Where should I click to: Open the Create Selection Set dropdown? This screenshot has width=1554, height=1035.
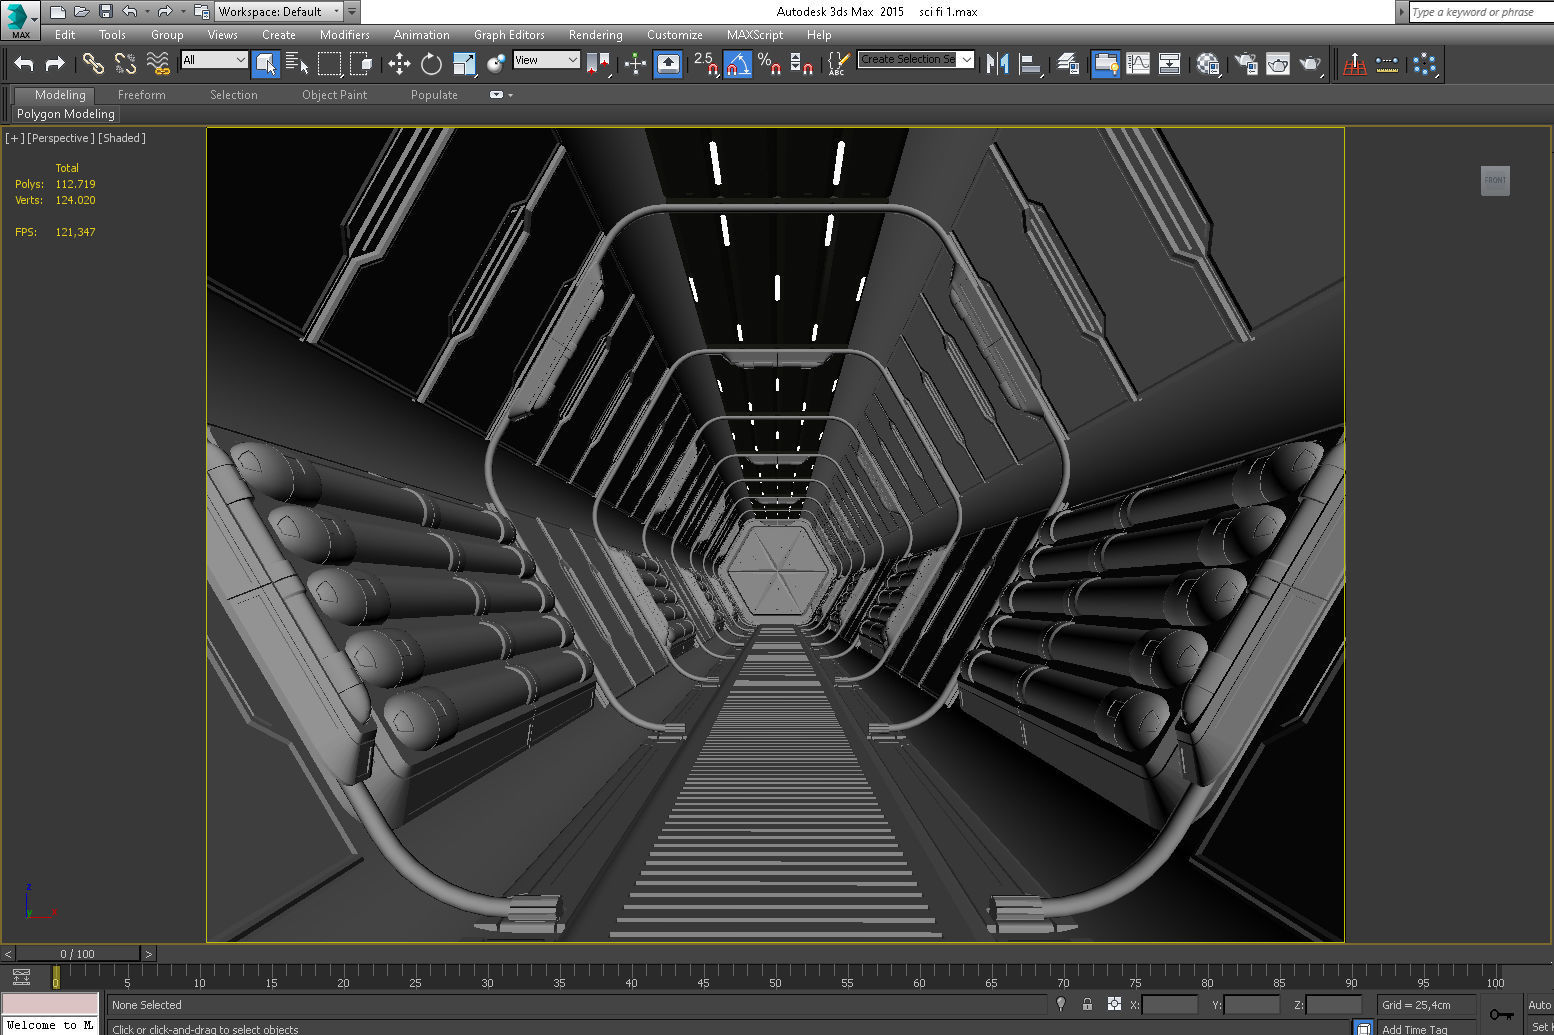coord(915,60)
